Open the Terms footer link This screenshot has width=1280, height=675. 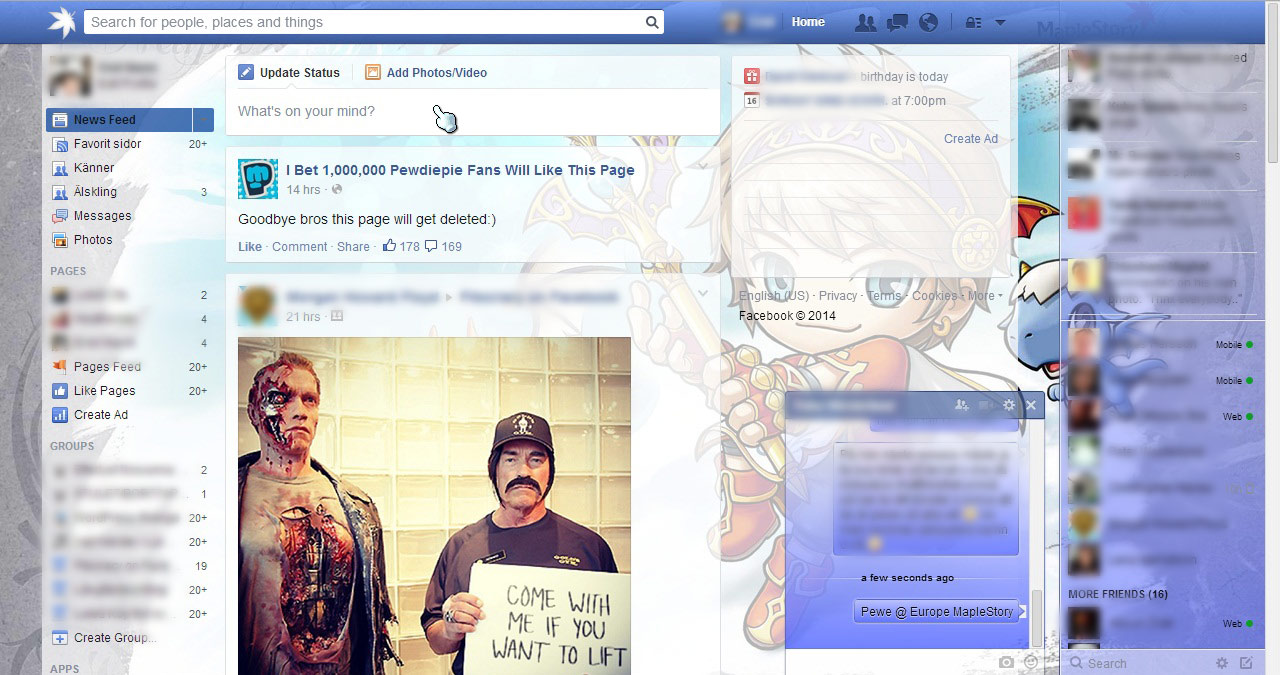coord(884,296)
